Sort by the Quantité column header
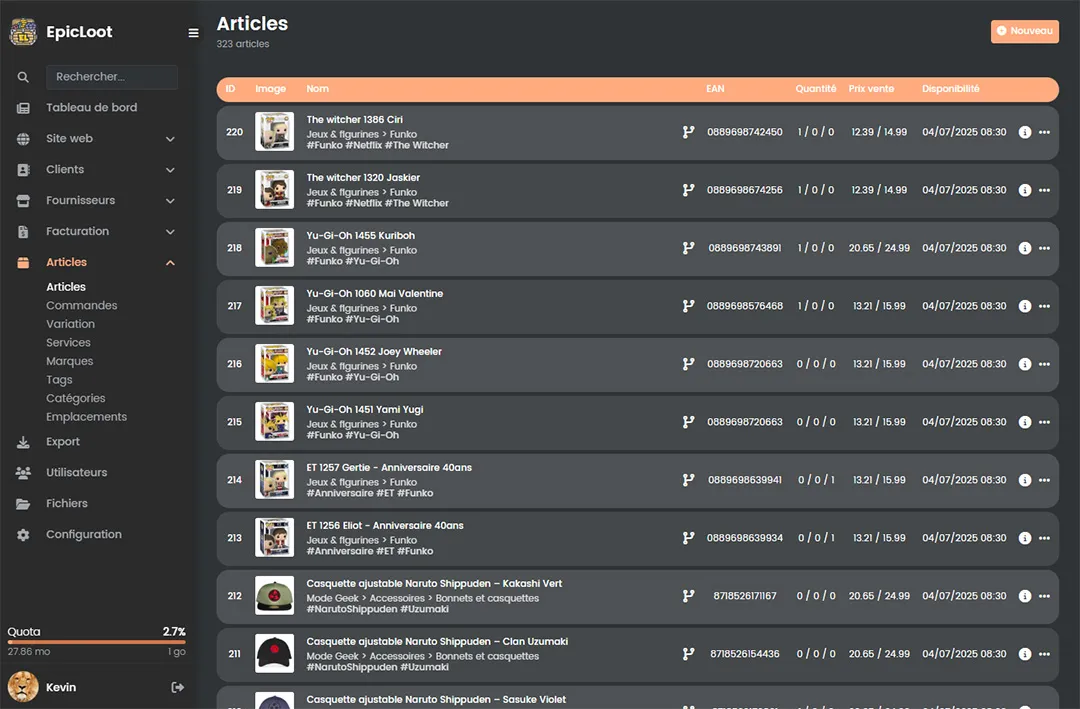 coord(816,89)
